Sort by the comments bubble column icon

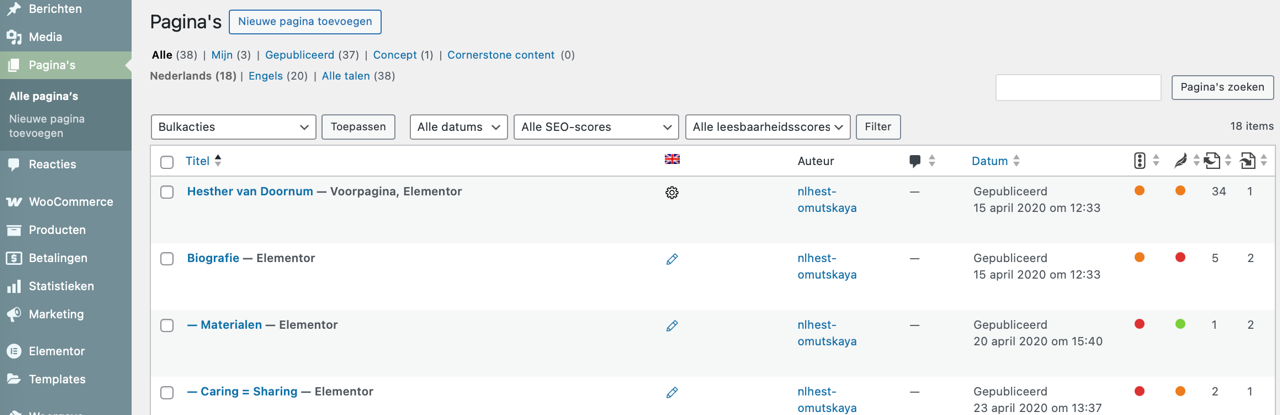(x=915, y=161)
